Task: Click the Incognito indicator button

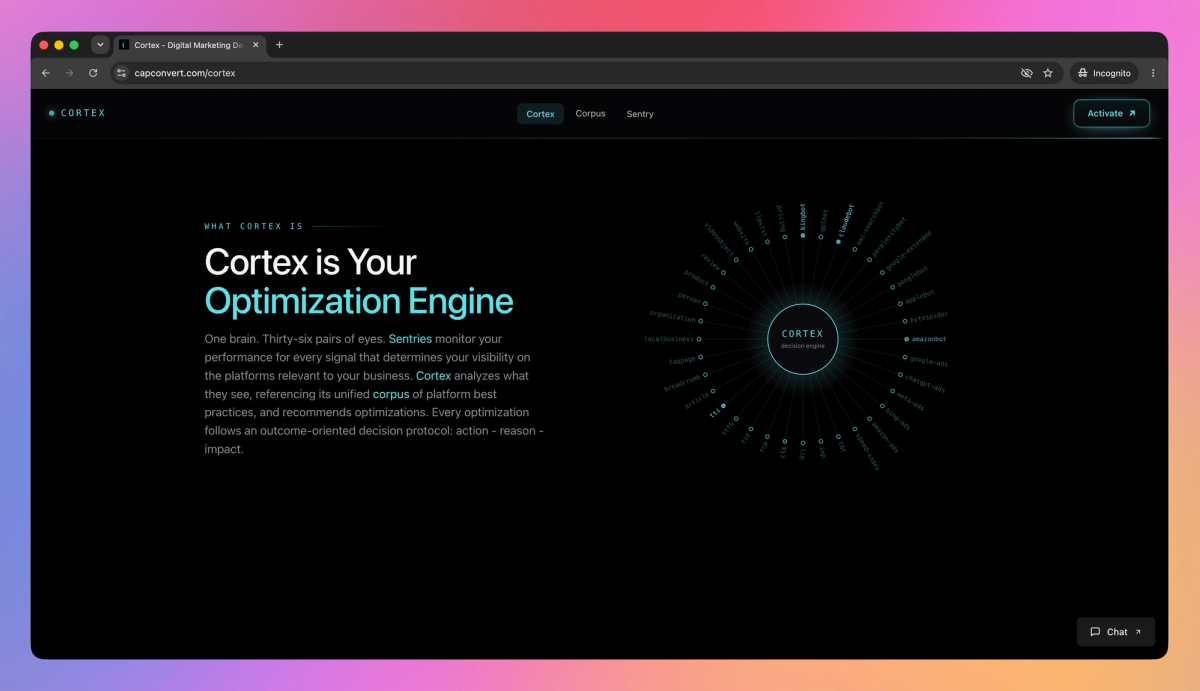Action: click(1105, 73)
